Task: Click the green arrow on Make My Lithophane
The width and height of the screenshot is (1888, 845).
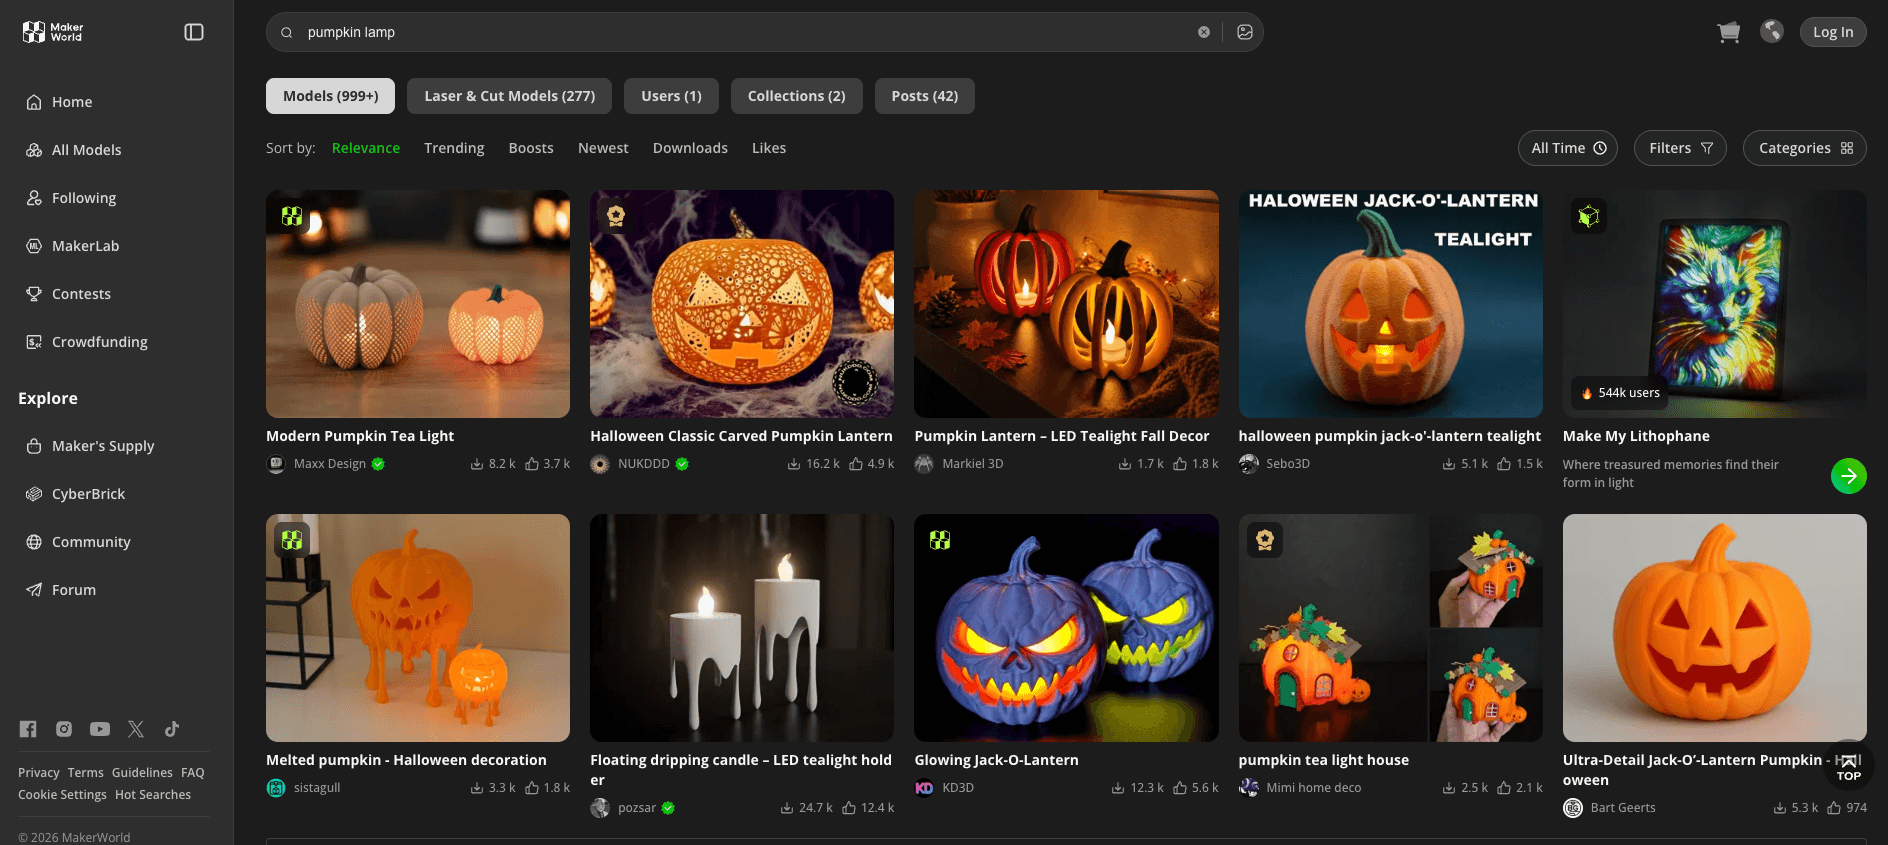Action: [x=1849, y=476]
